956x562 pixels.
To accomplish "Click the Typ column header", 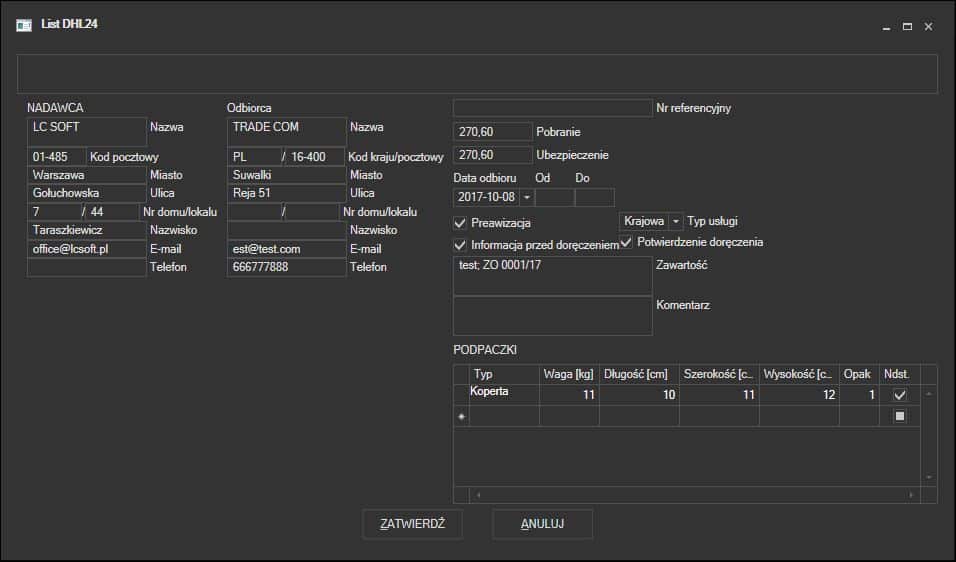I will [x=504, y=374].
